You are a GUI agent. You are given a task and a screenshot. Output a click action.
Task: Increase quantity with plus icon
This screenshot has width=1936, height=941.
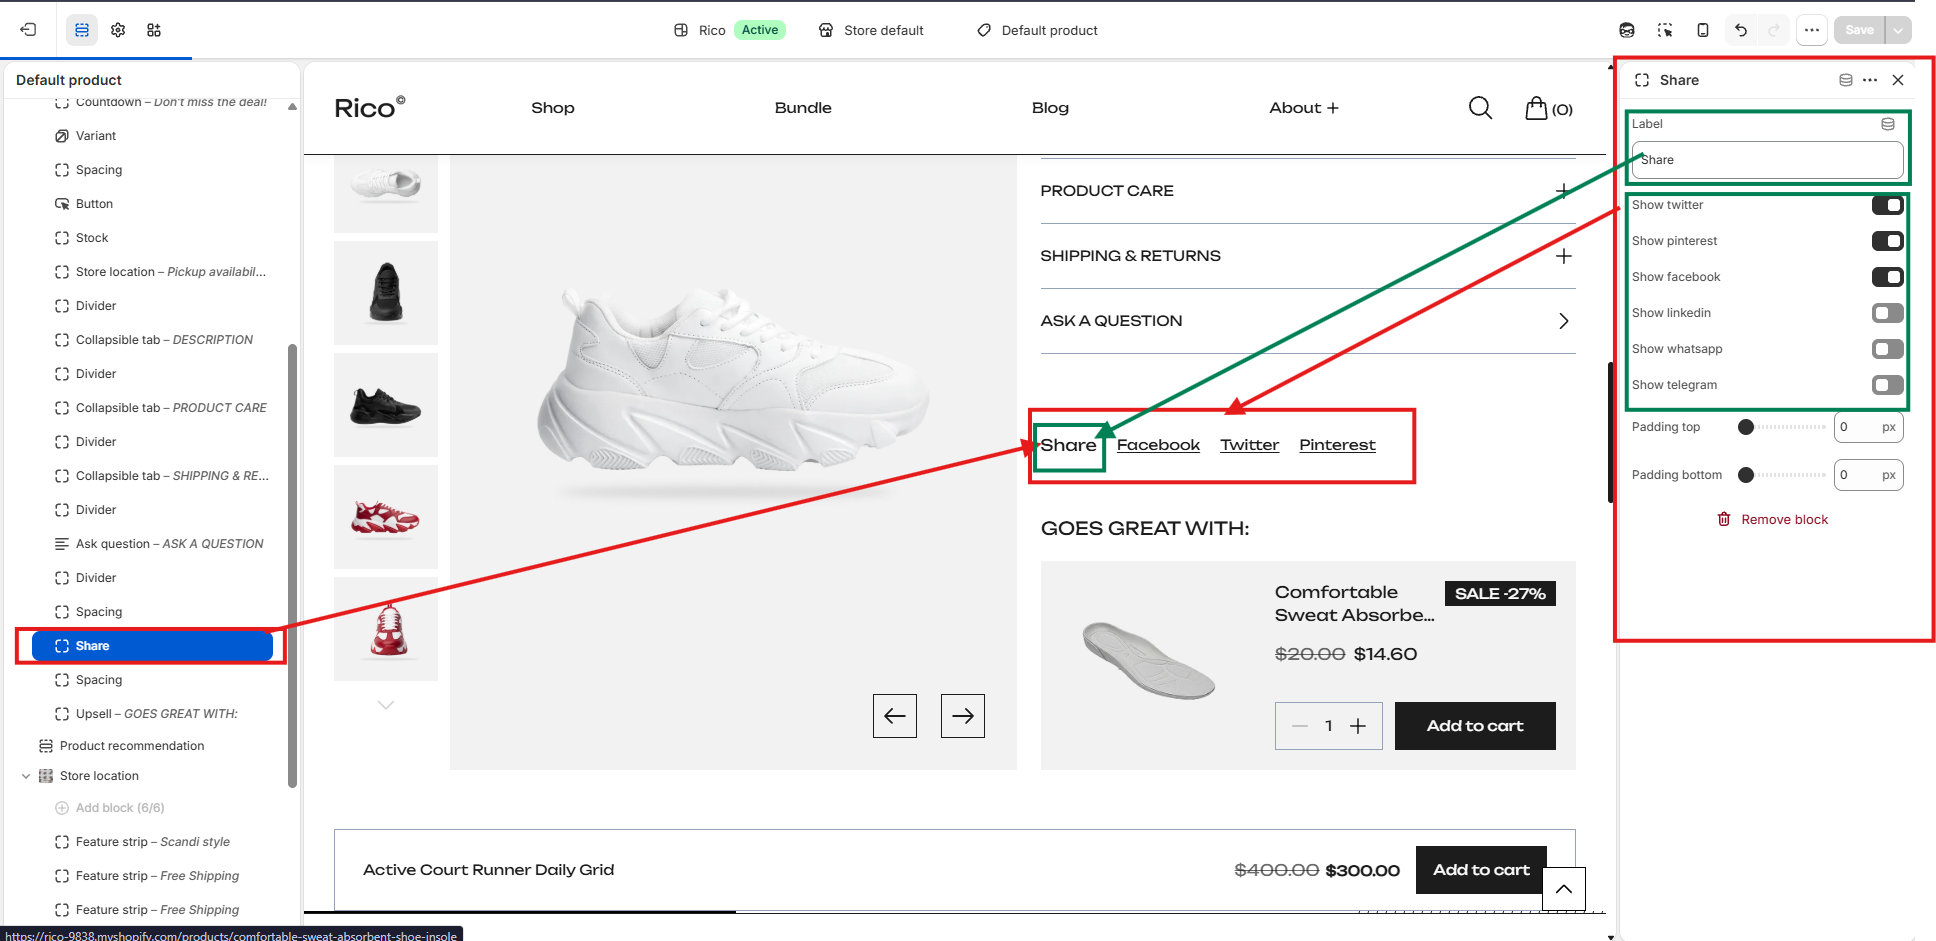(1358, 726)
